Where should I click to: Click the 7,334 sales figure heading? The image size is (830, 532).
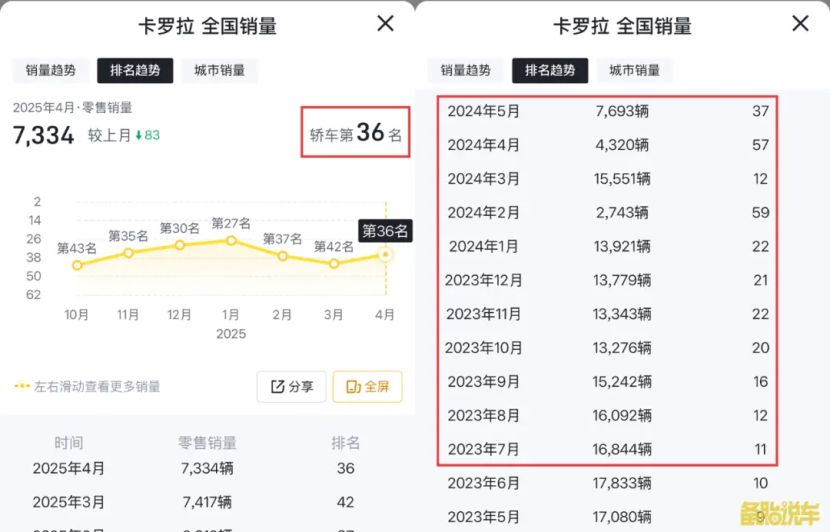(43, 136)
